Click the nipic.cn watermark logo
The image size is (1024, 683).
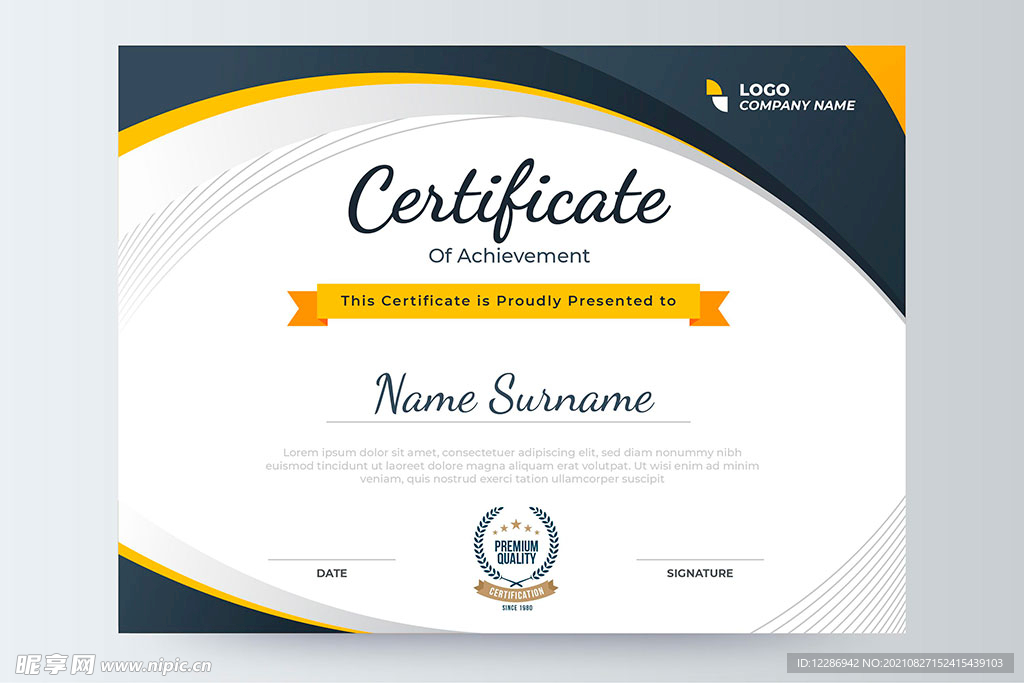tap(55, 665)
